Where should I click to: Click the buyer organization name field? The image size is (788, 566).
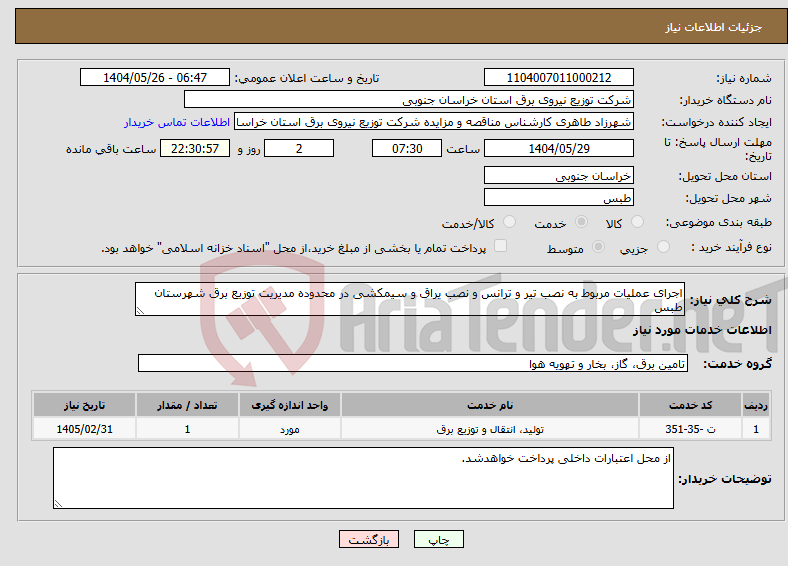(x=409, y=100)
